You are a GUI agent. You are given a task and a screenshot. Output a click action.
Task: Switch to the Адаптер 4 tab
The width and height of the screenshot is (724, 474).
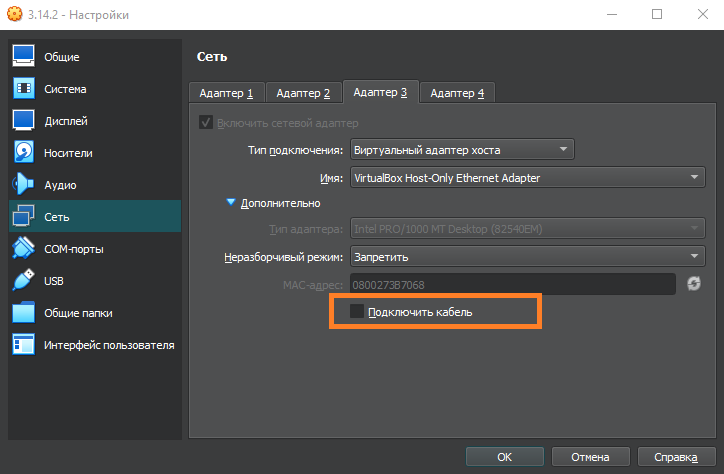[458, 93]
